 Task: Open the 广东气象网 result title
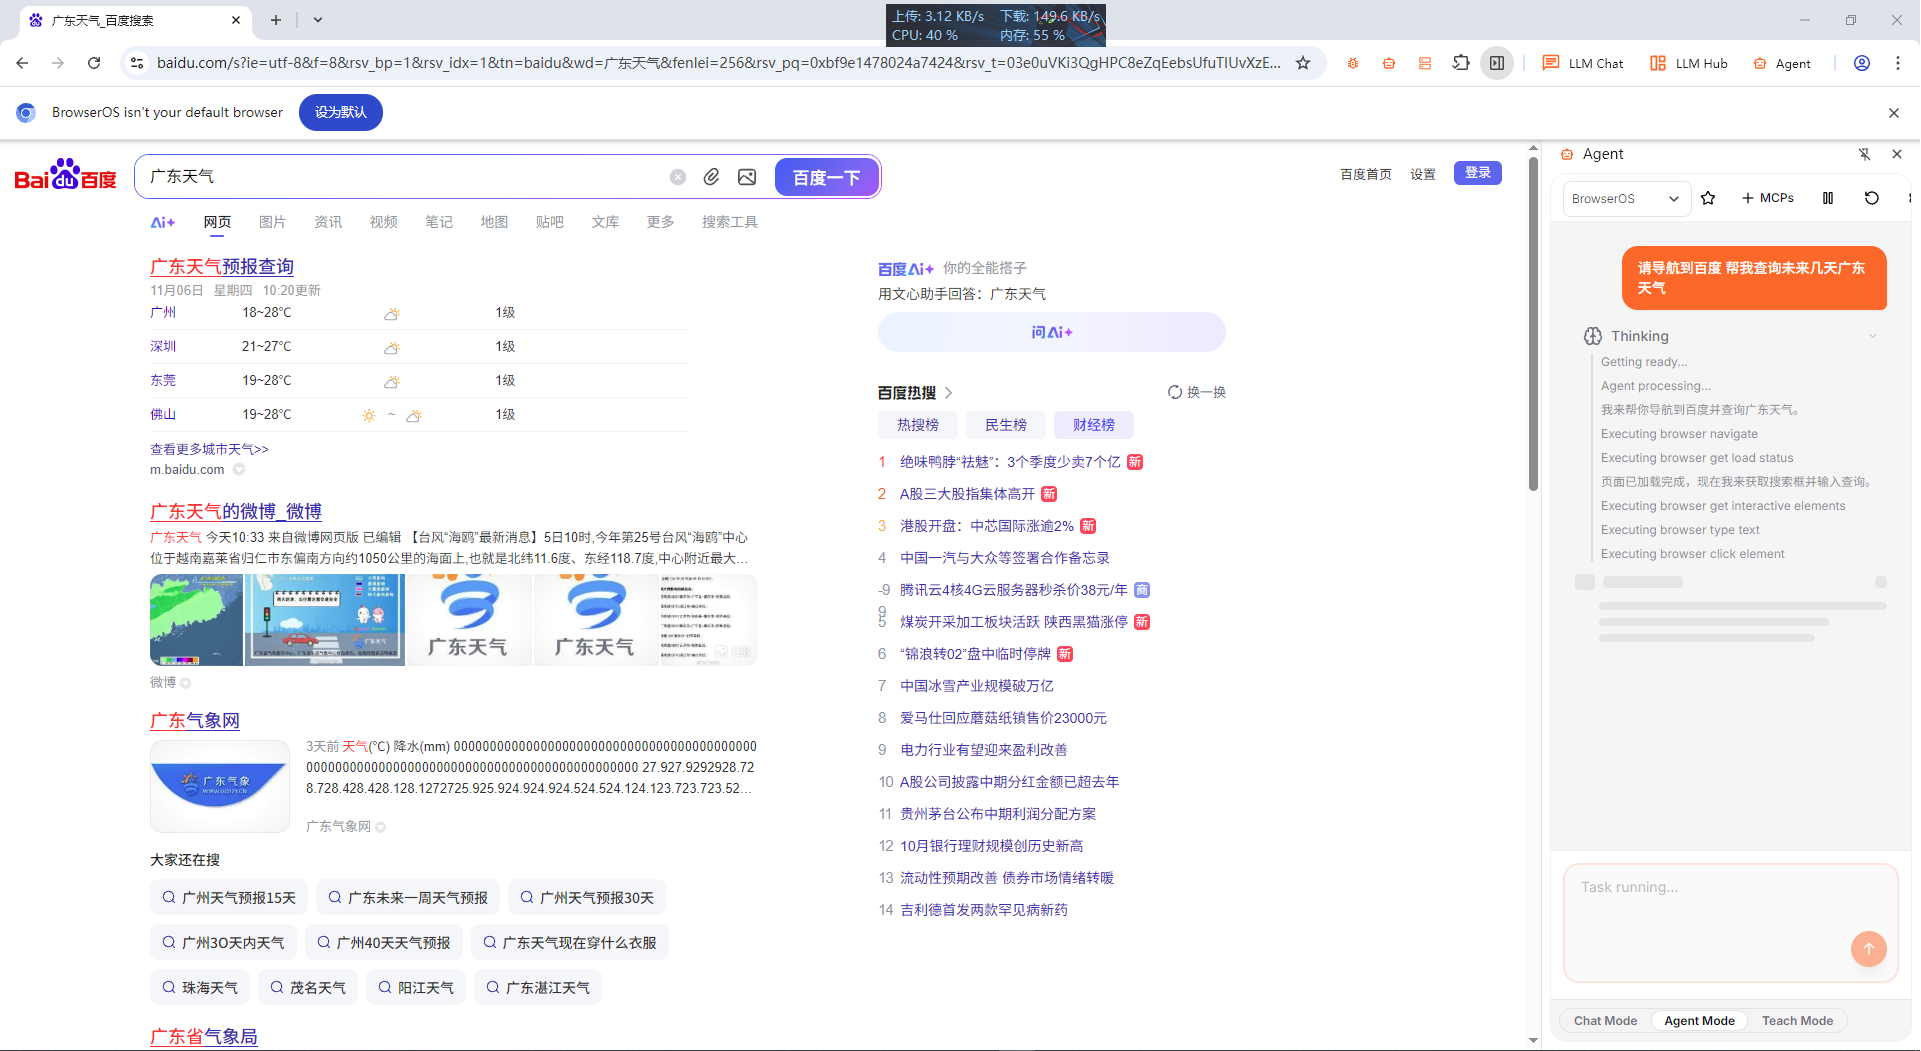point(195,720)
